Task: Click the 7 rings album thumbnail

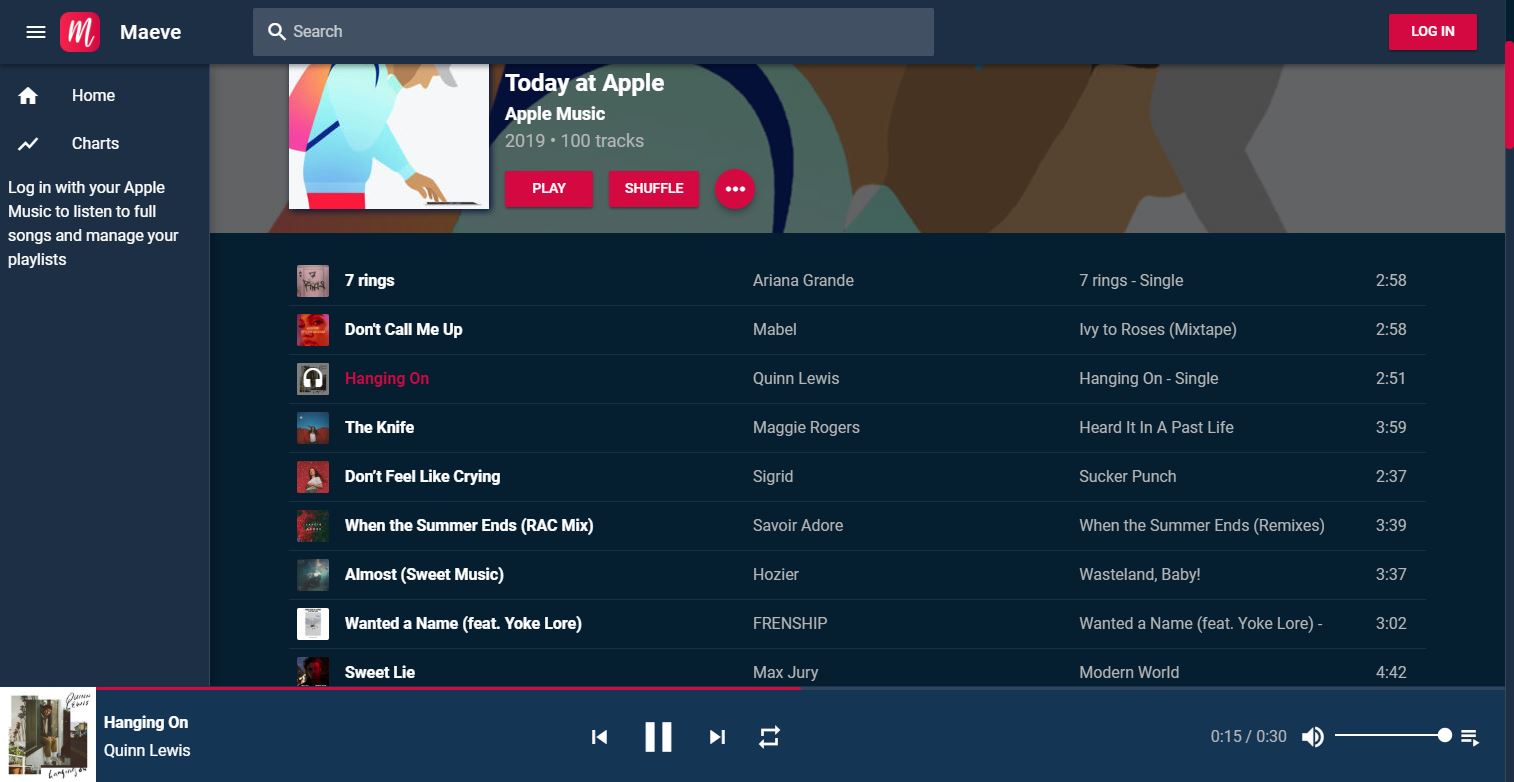Action: click(x=313, y=281)
